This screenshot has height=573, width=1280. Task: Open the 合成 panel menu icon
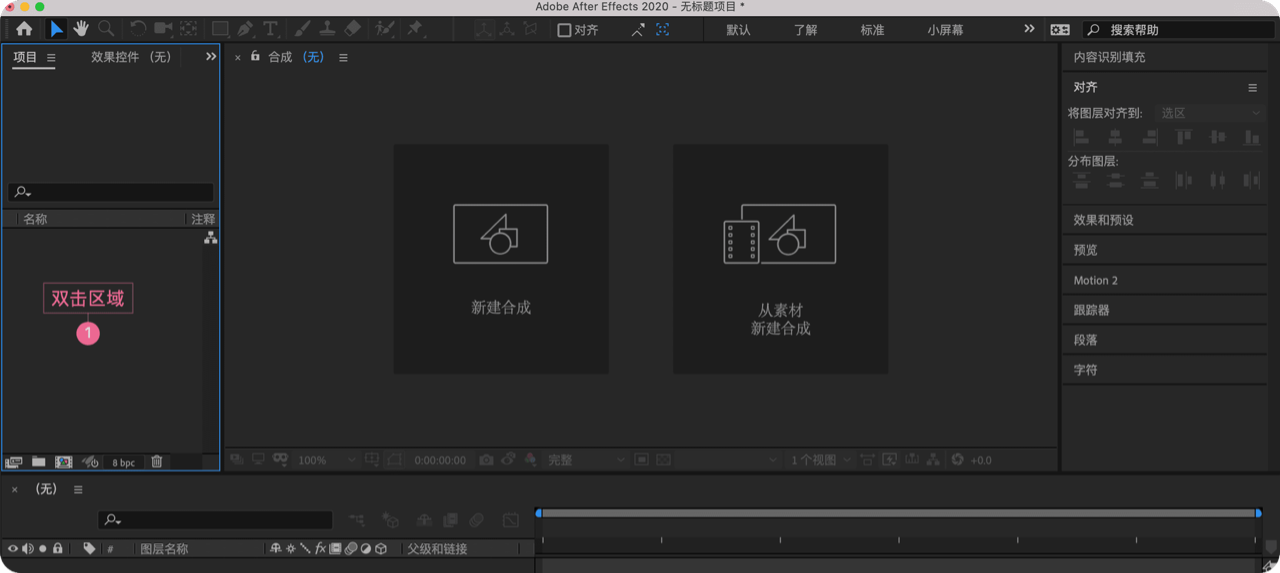tap(343, 58)
